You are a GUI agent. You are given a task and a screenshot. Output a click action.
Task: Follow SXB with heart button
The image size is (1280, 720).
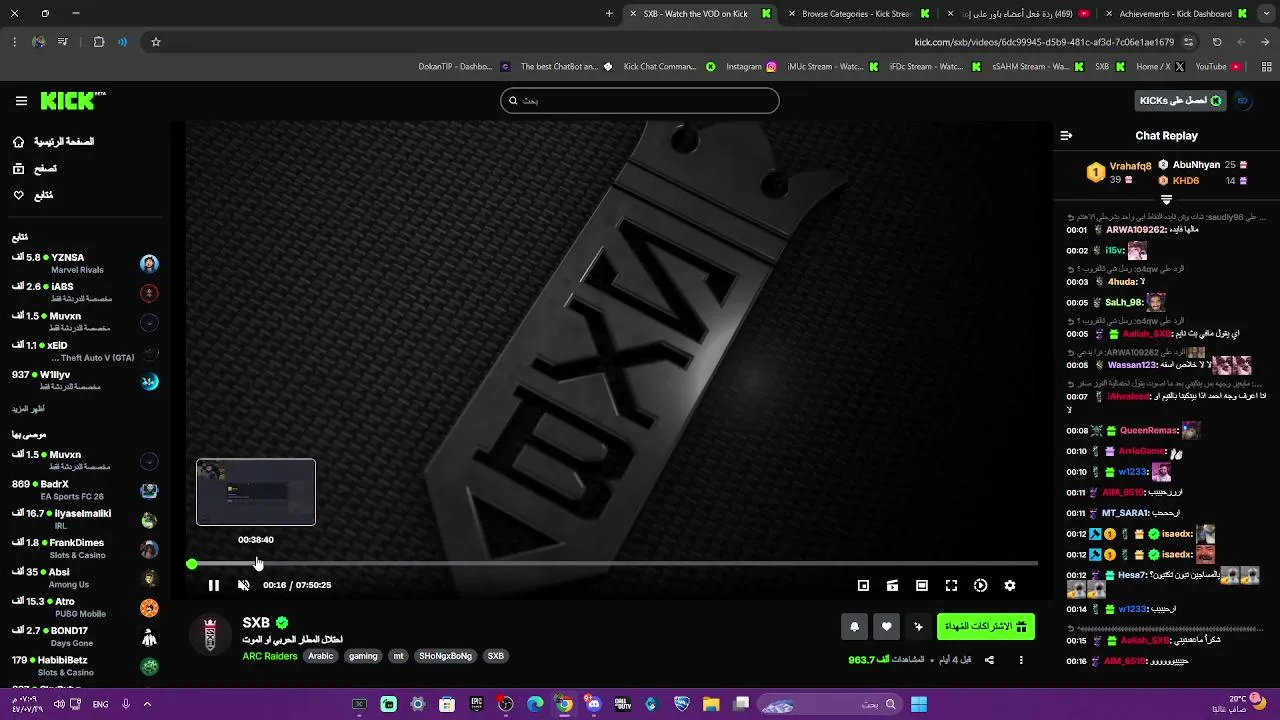pyautogui.click(x=886, y=627)
